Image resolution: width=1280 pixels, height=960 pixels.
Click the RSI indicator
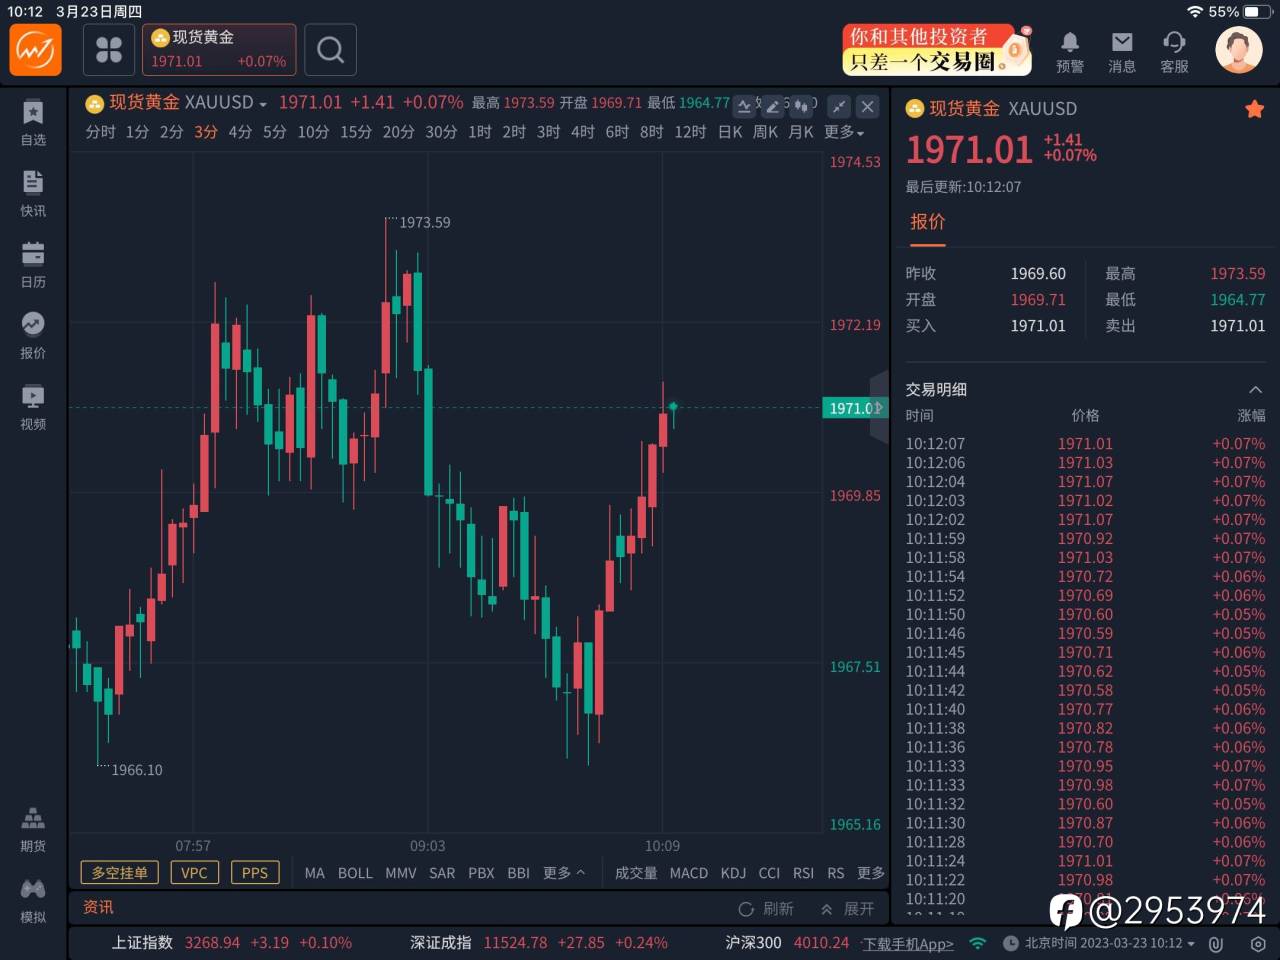[x=803, y=873]
